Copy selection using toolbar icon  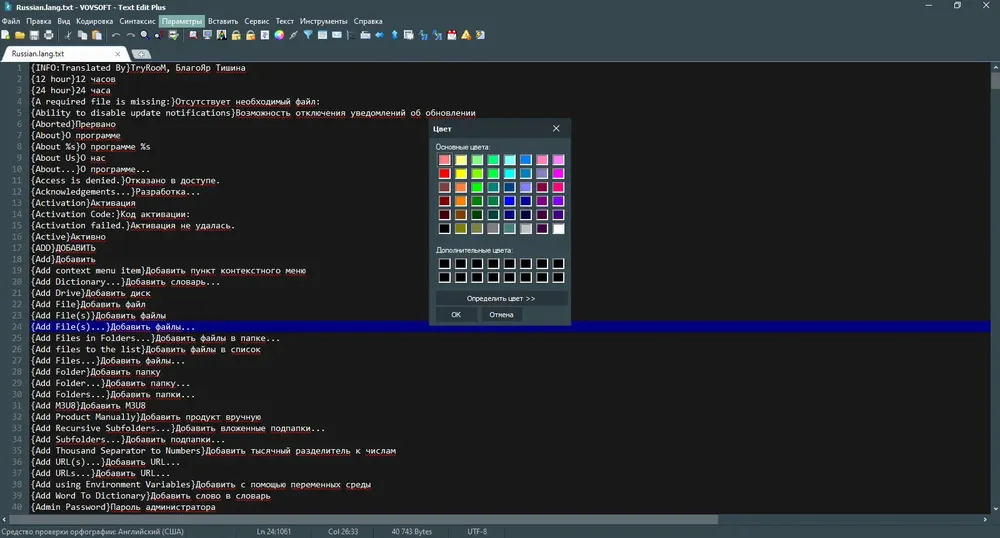click(82, 35)
